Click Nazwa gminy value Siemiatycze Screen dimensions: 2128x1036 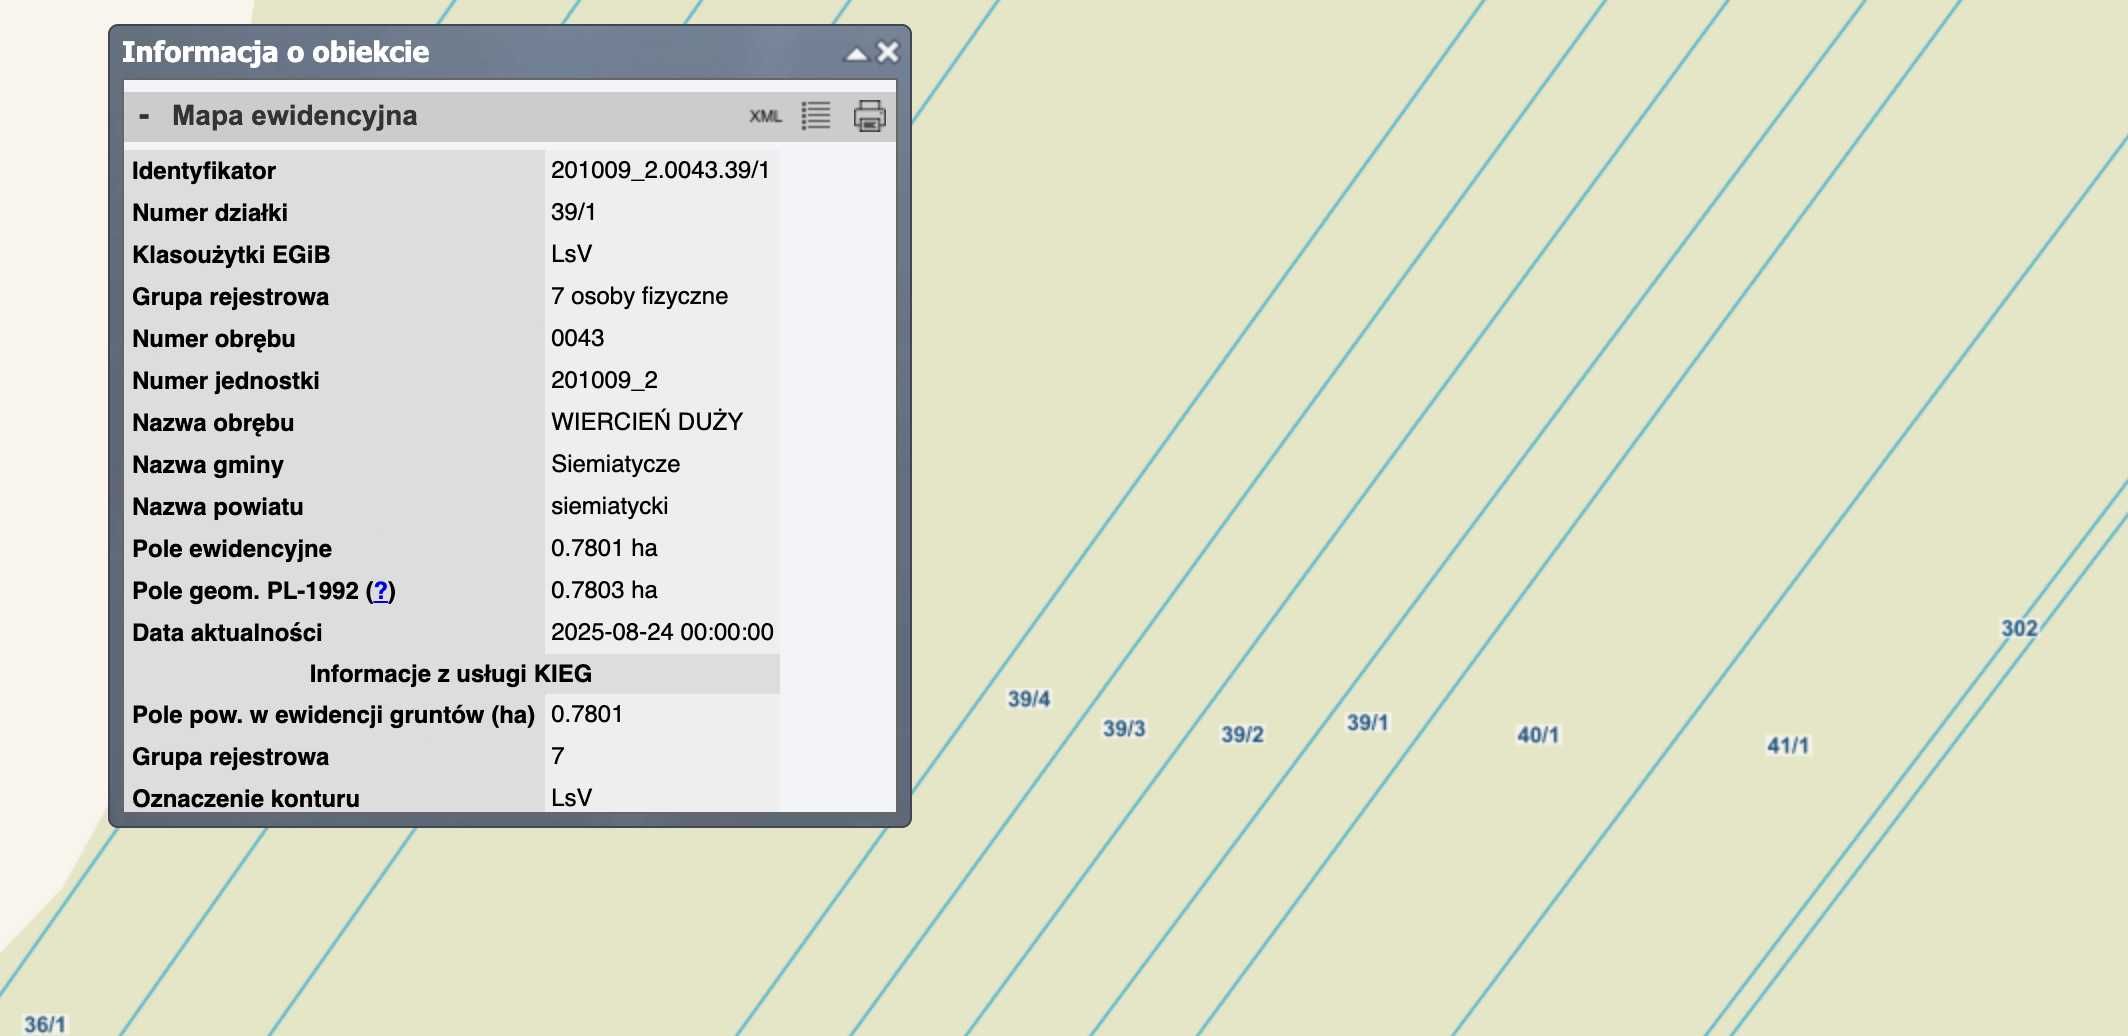point(615,464)
